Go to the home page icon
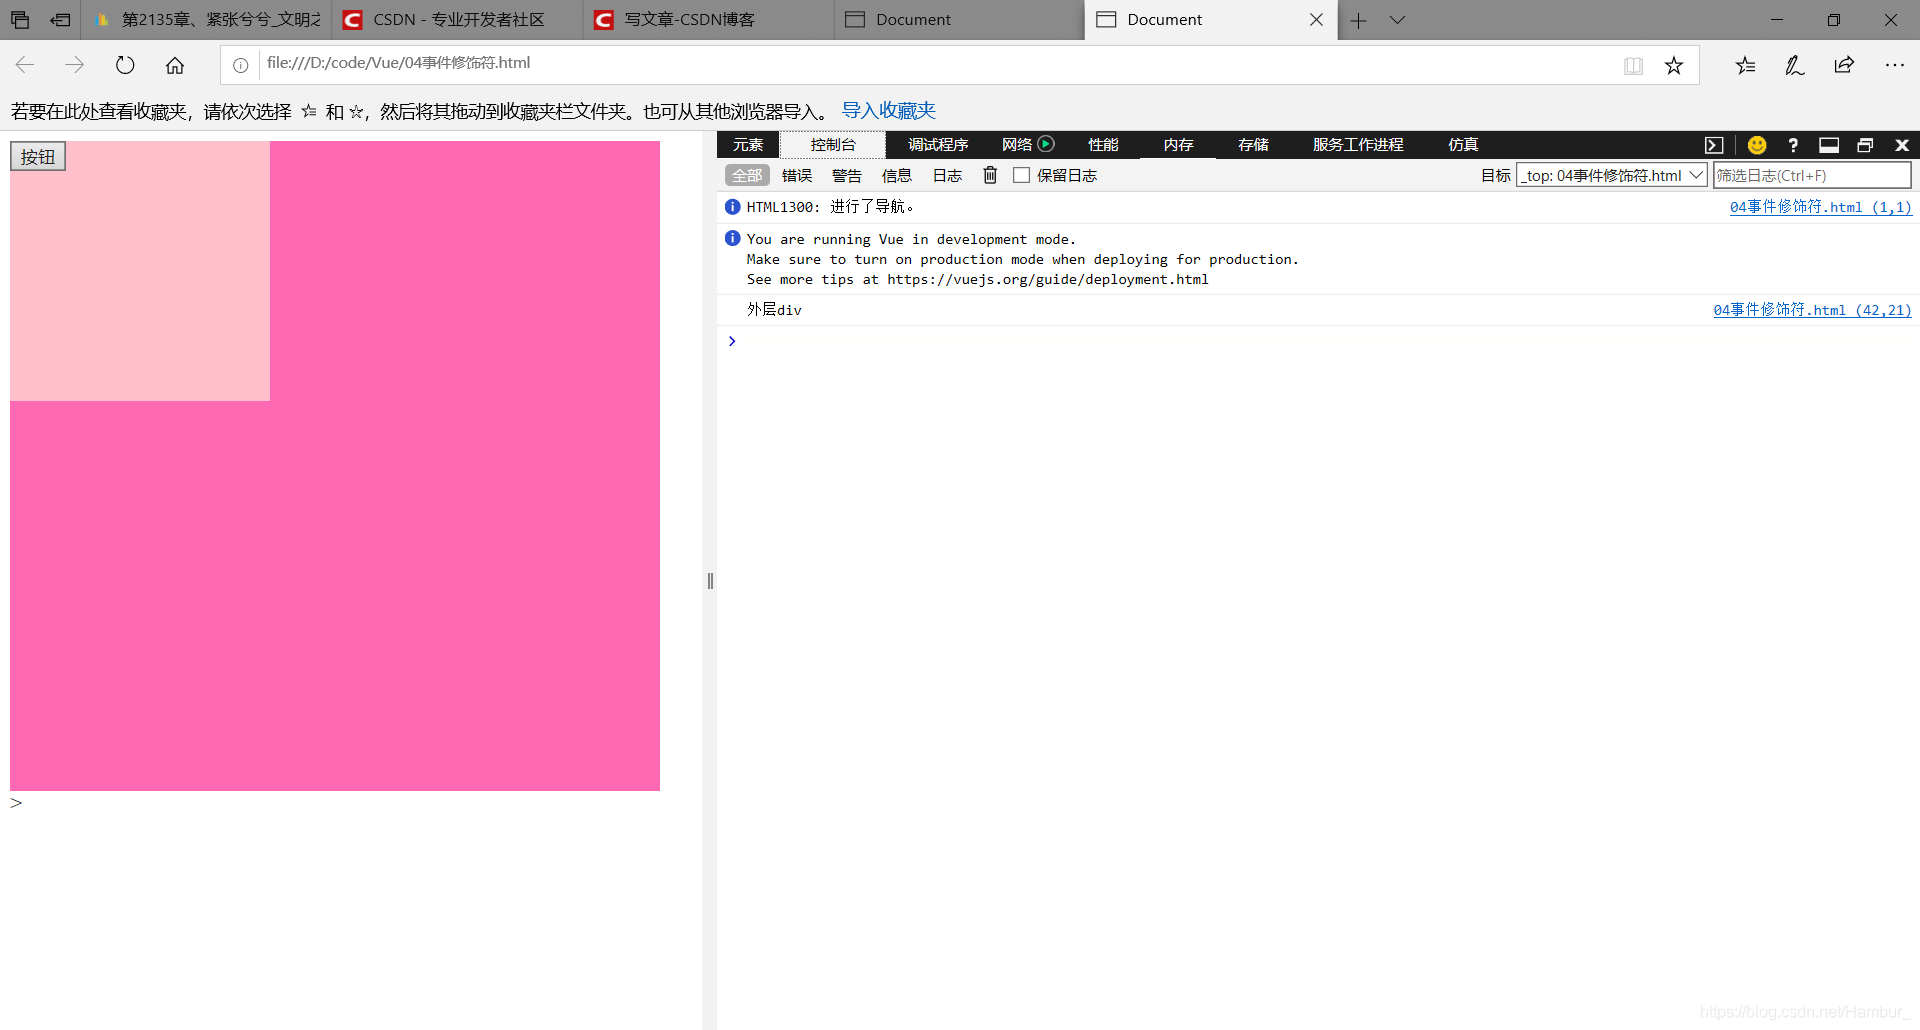Viewport: 1920px width, 1030px height. click(175, 65)
